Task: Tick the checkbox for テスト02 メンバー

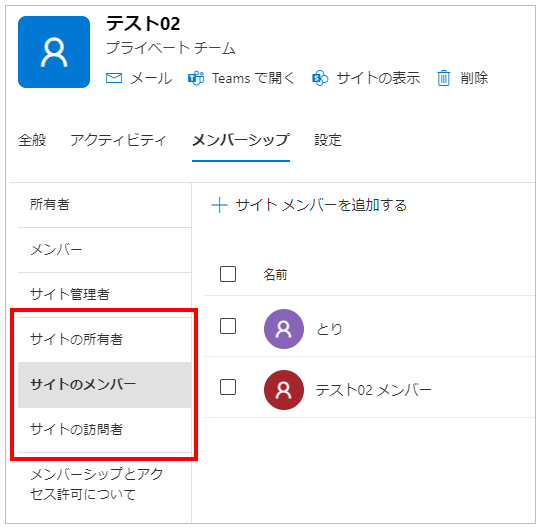Action: click(x=228, y=387)
